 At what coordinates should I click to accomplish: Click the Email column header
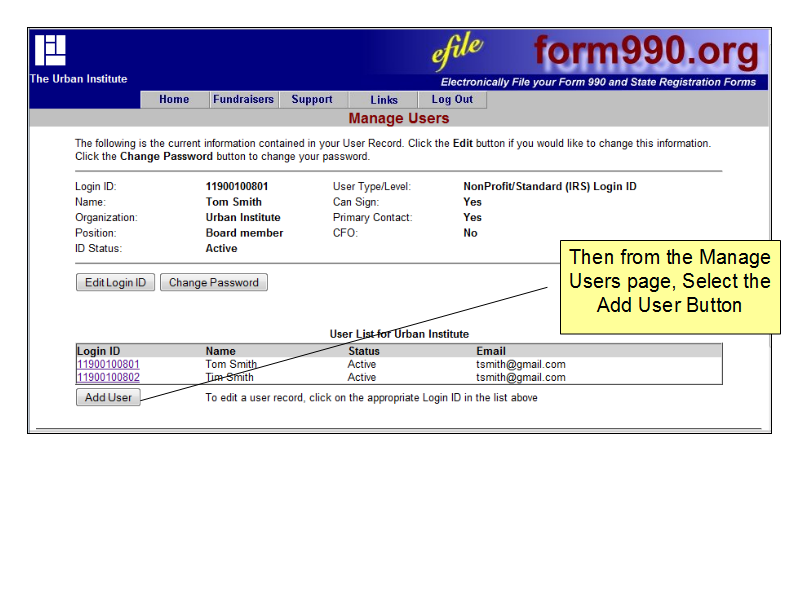[x=491, y=351]
